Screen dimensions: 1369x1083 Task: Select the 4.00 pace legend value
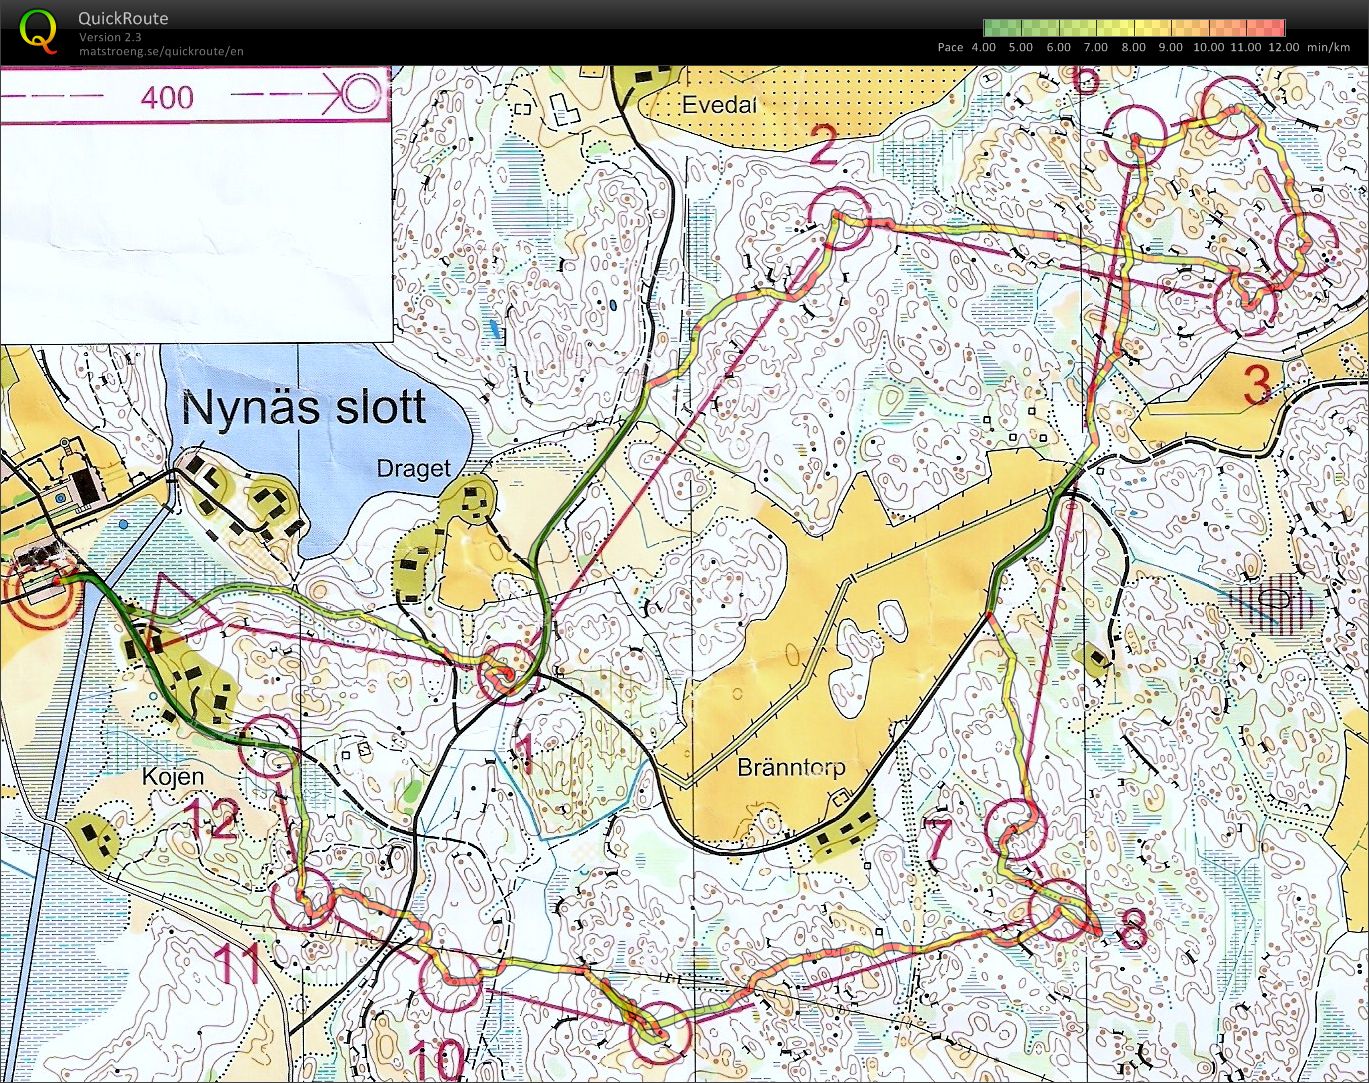pos(984,47)
